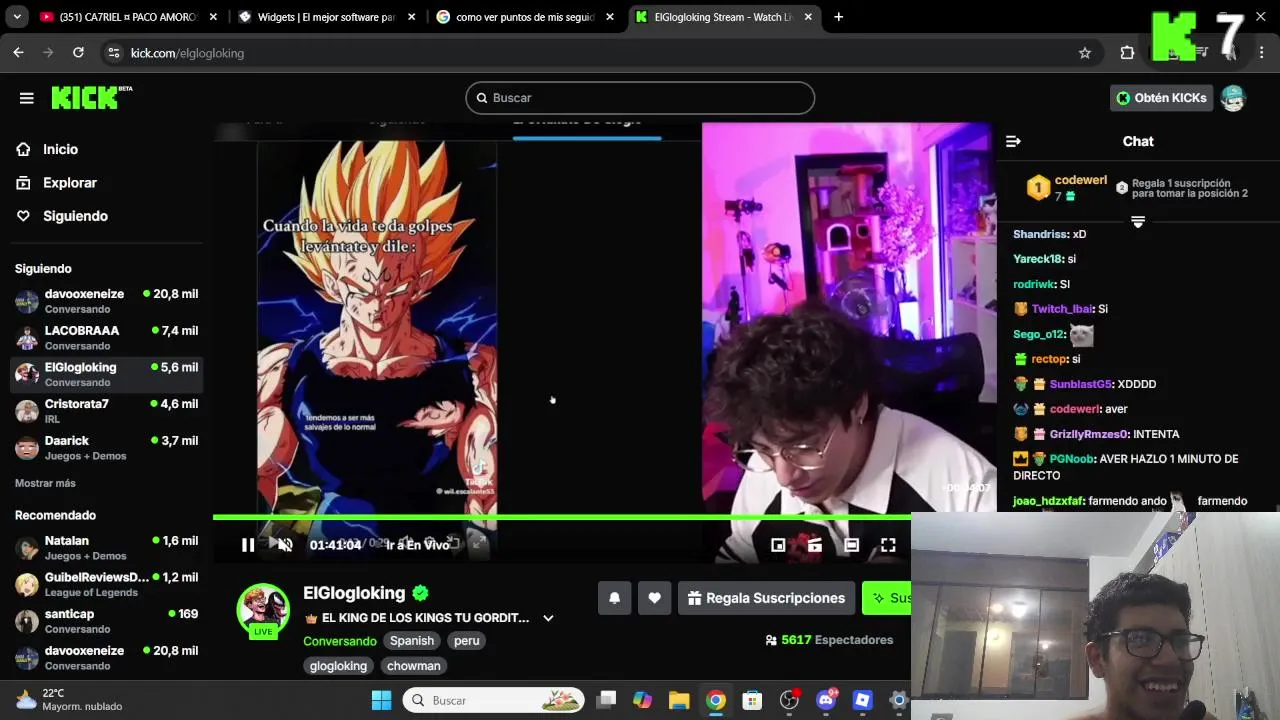The image size is (1280, 720).
Task: Click the clip creation icon
Action: point(815,545)
